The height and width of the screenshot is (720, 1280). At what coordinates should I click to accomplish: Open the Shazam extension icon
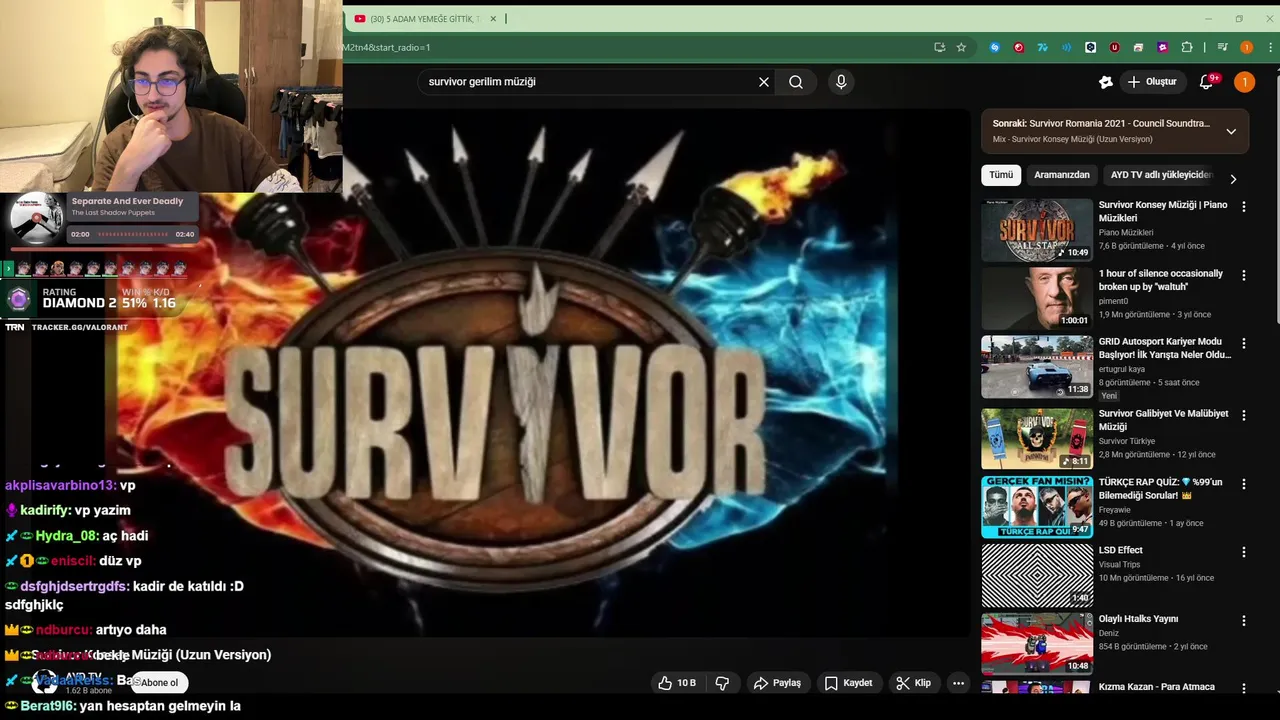[995, 47]
